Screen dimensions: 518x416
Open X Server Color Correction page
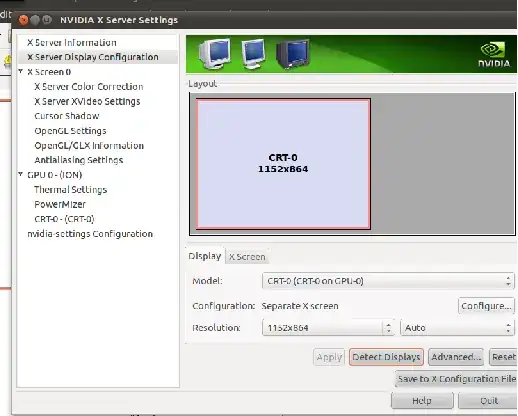(89, 87)
